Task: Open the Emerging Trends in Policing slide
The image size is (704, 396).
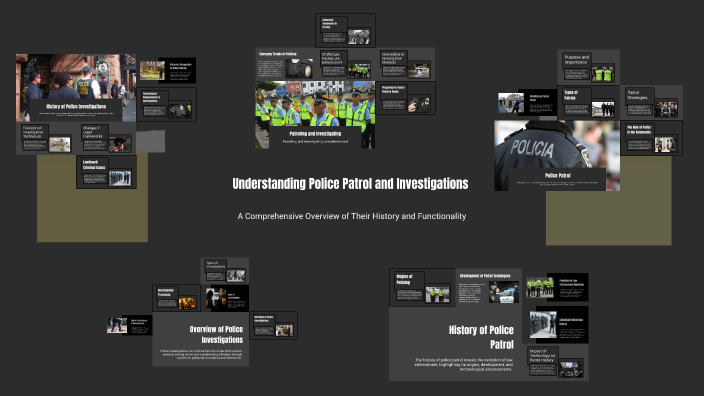Action: pos(285,64)
